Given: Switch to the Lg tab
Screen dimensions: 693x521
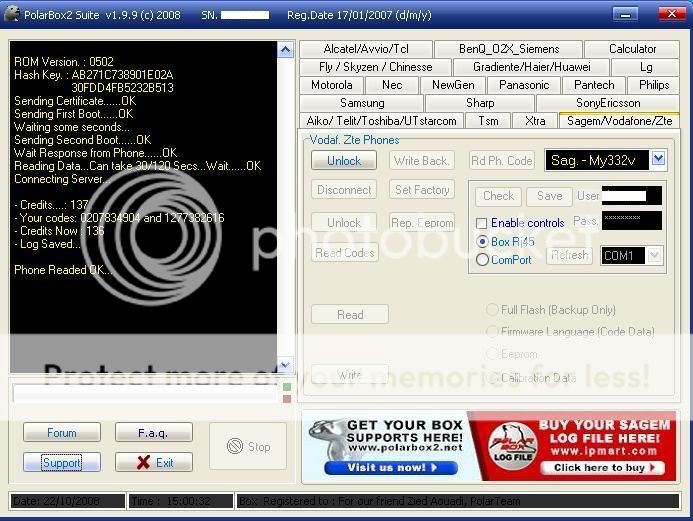Looking at the screenshot, I should [x=646, y=67].
